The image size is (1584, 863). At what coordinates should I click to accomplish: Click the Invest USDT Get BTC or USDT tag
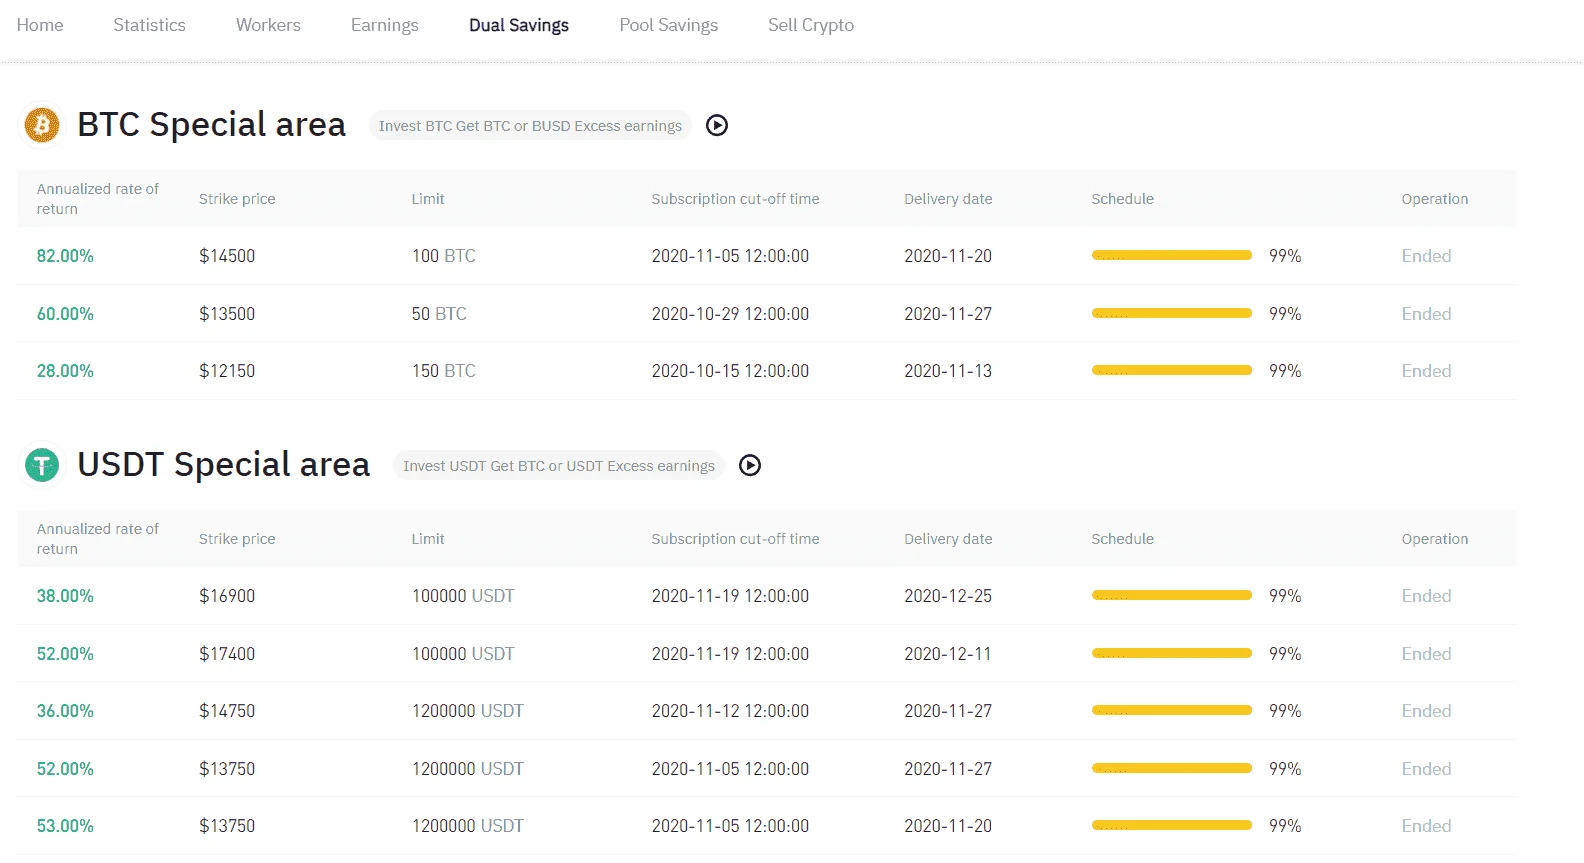coord(559,466)
